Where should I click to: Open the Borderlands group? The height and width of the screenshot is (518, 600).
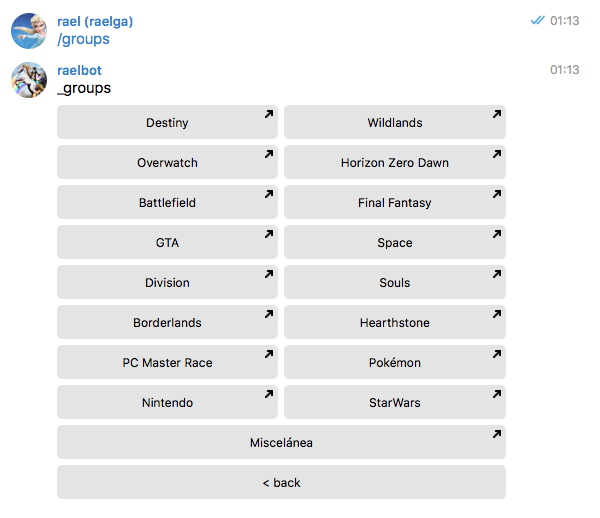pos(167,323)
